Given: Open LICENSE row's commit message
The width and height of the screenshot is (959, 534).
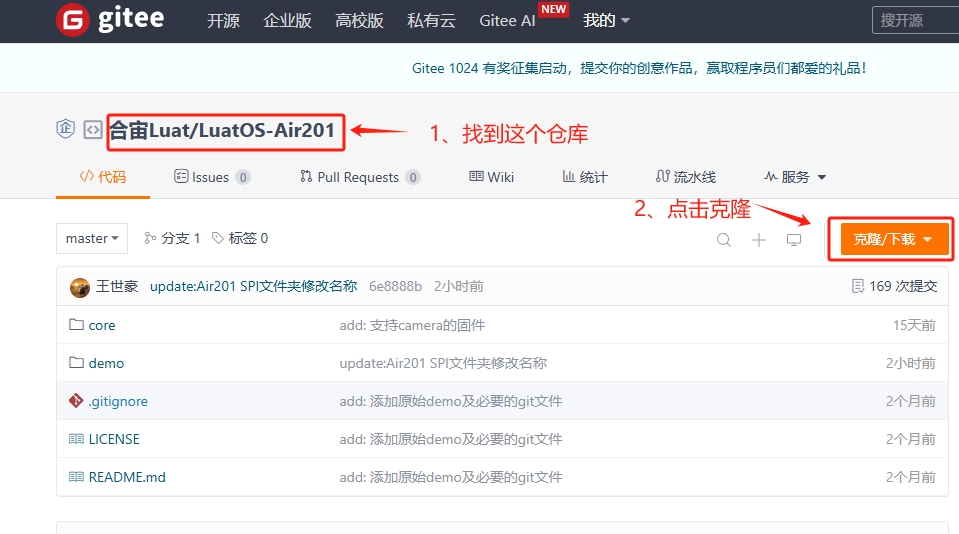Looking at the screenshot, I should (x=451, y=439).
